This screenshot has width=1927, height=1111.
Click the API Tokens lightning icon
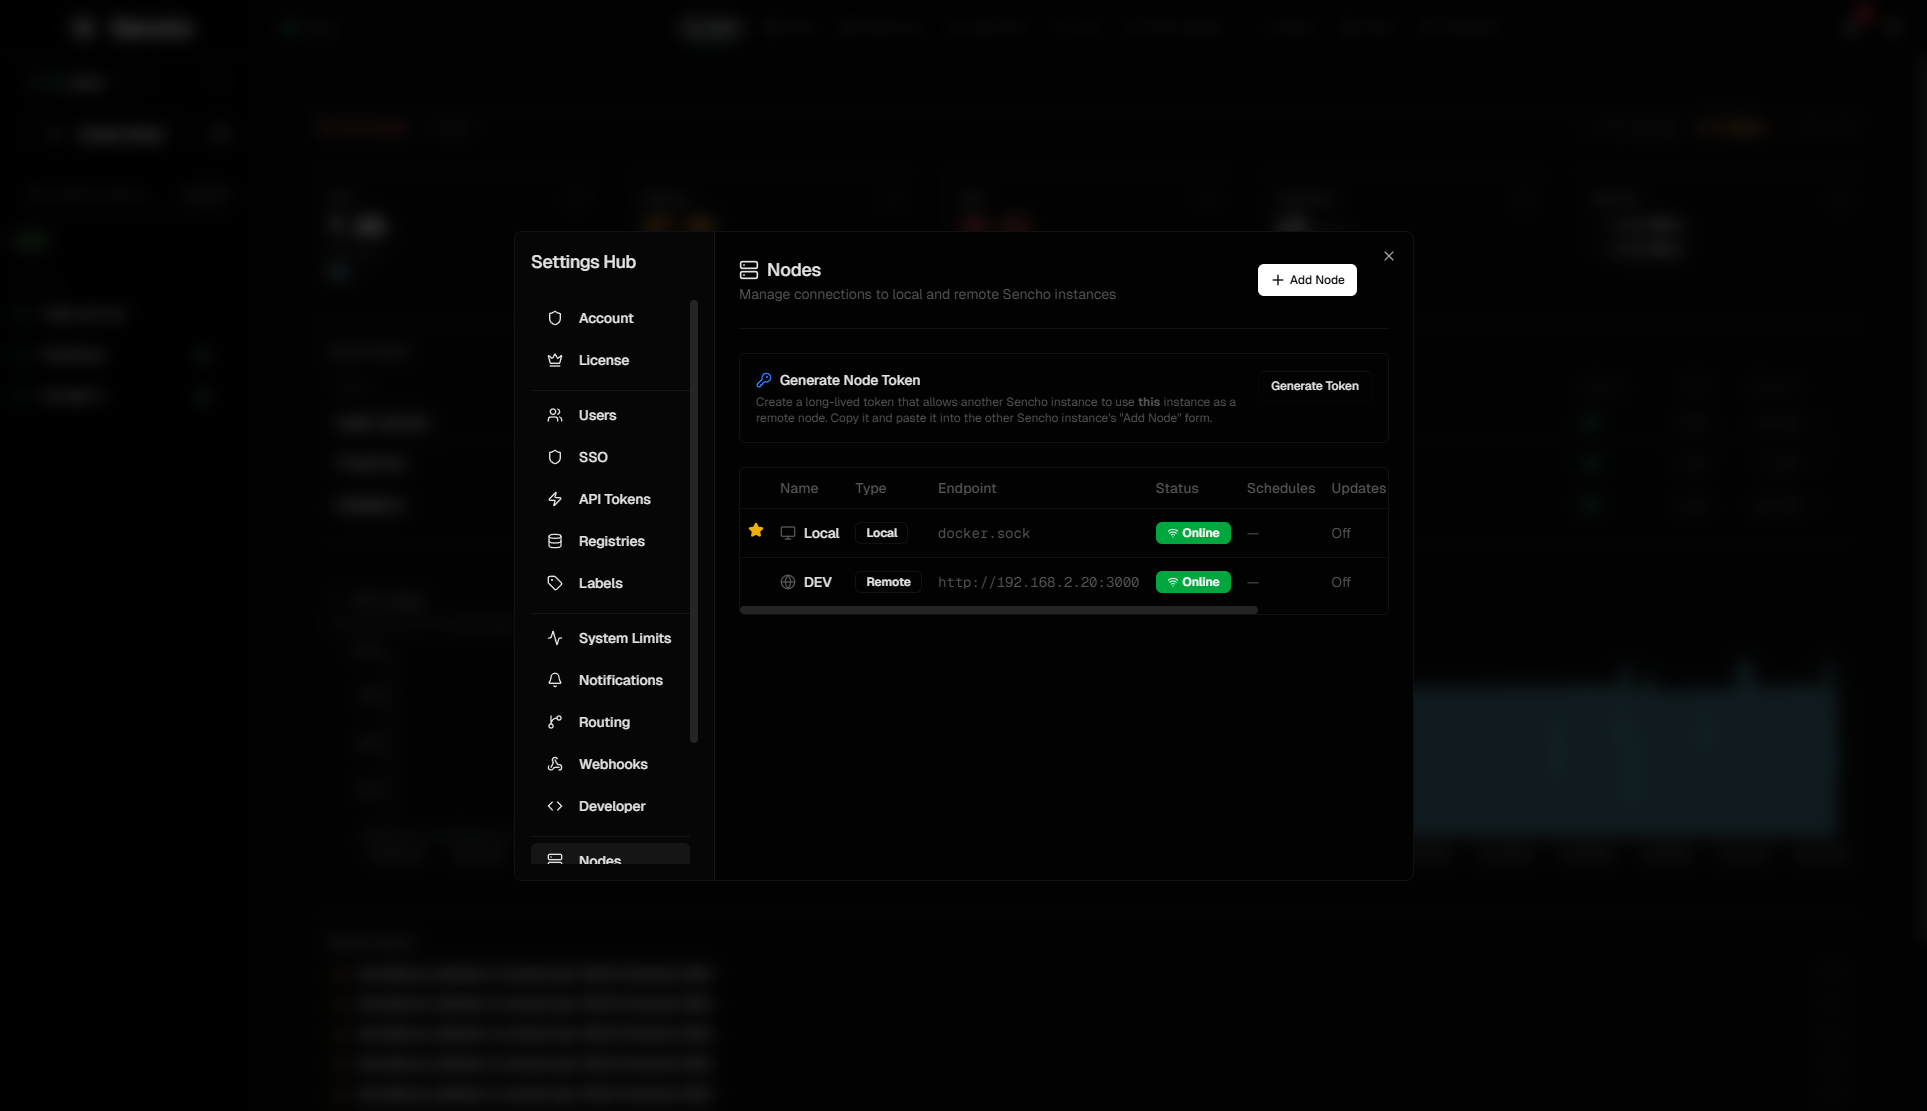[x=555, y=499]
